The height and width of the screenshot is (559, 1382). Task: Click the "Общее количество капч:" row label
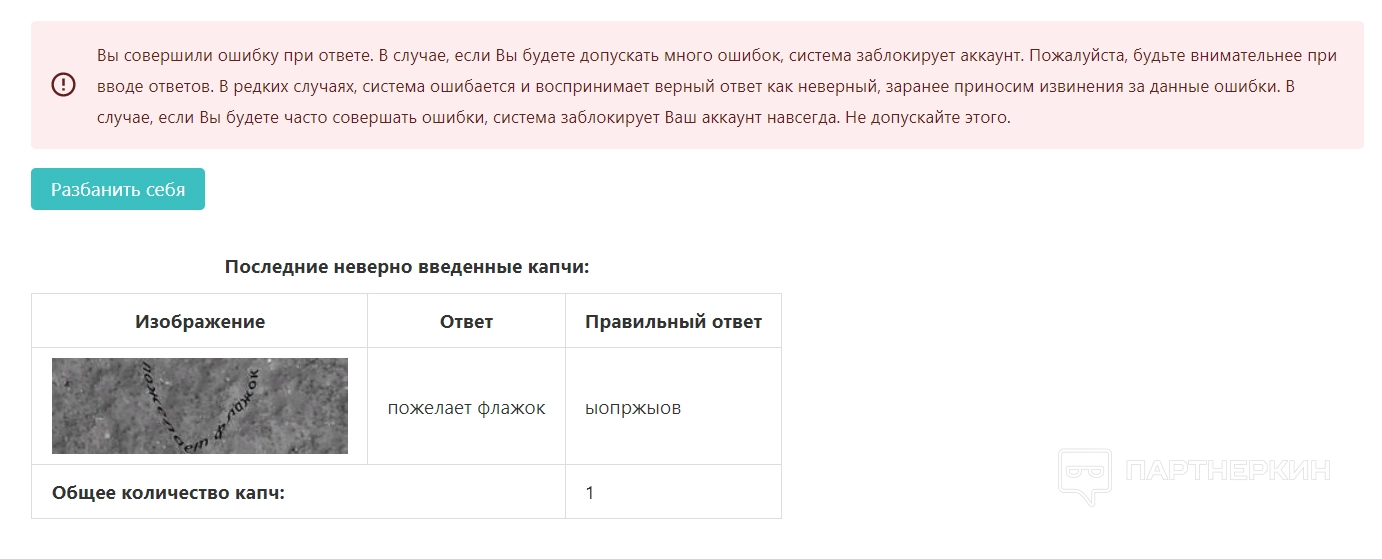168,492
